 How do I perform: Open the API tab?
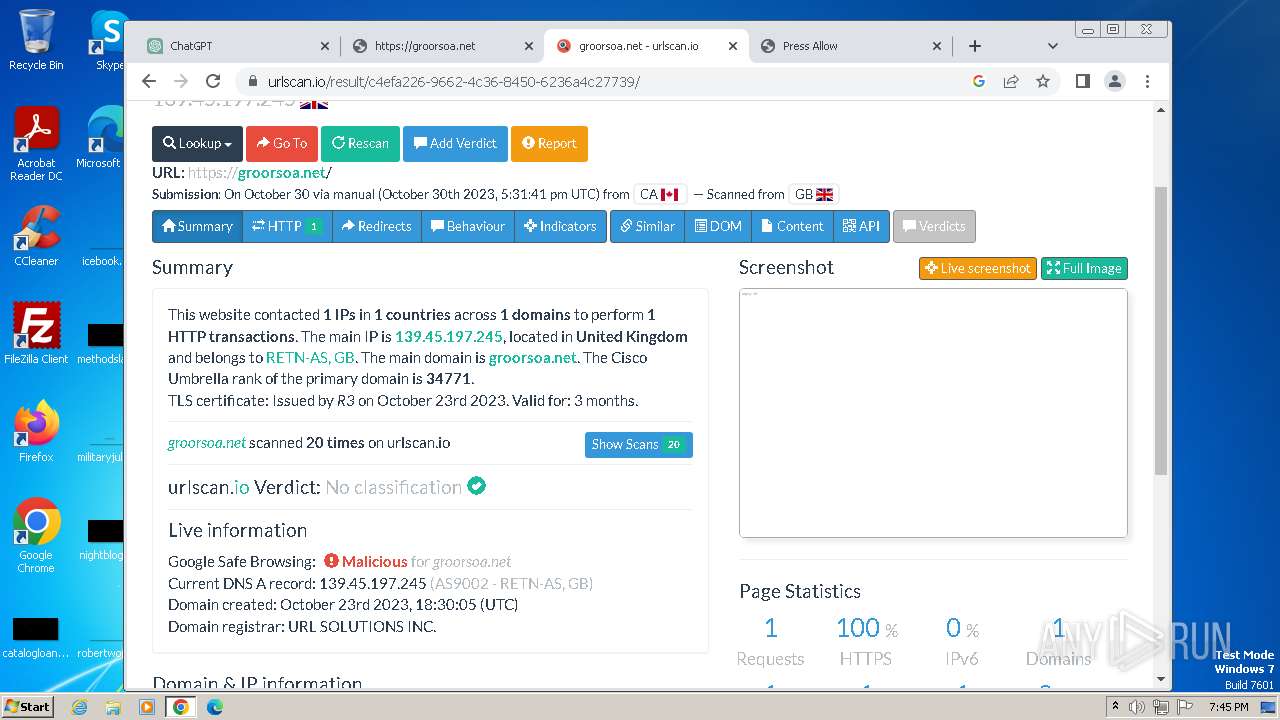(861, 226)
